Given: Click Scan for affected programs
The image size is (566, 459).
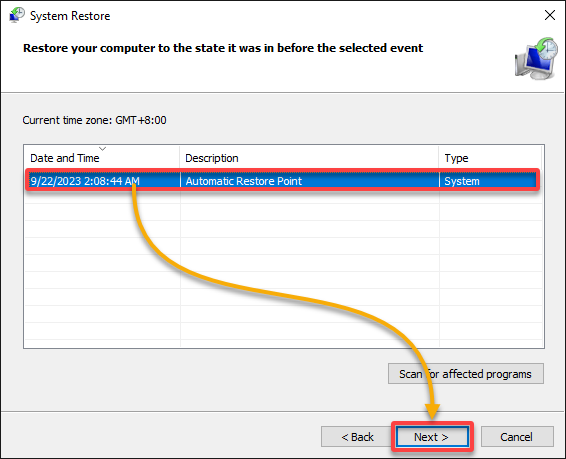Looking at the screenshot, I should [466, 374].
